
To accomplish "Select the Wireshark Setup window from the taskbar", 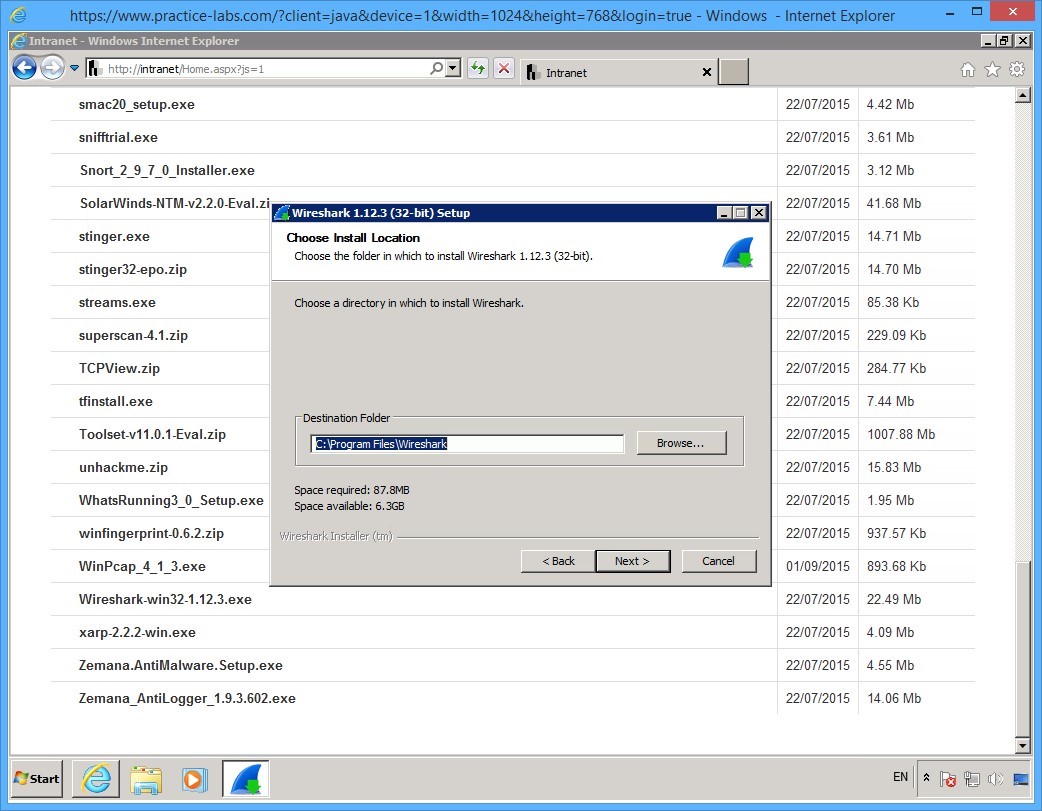I will tap(245, 779).
